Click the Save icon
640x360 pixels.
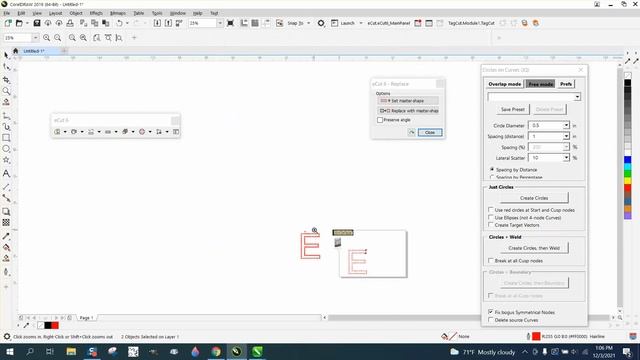coord(37,23)
